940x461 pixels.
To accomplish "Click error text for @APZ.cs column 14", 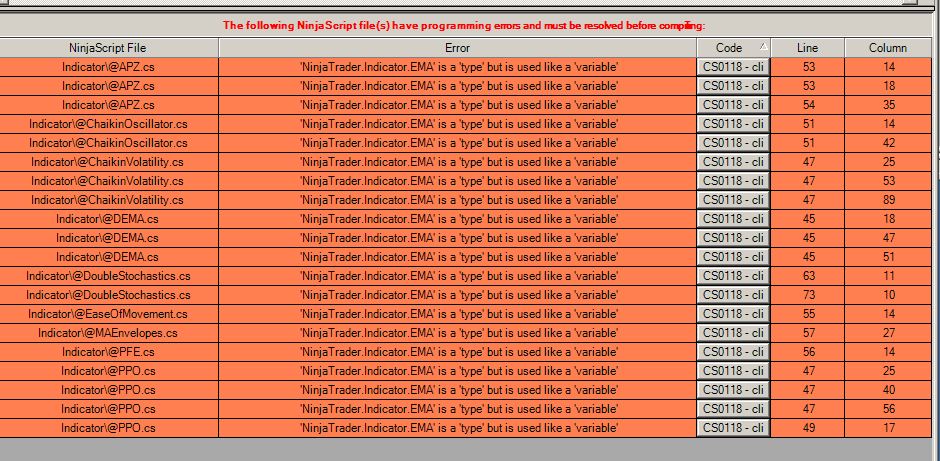I will (458, 67).
